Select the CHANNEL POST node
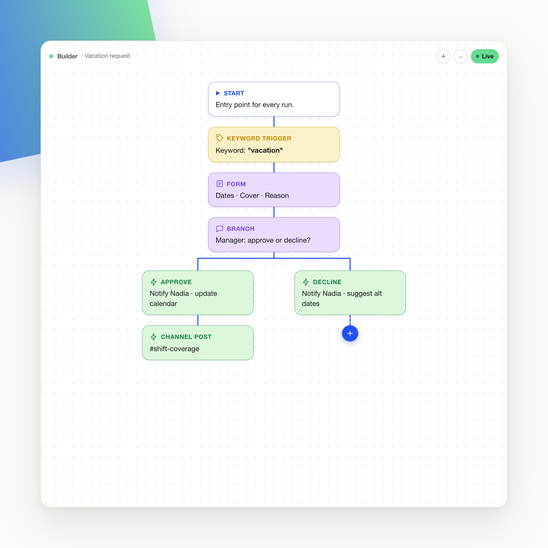Screen dimensions: 548x548 (x=198, y=343)
